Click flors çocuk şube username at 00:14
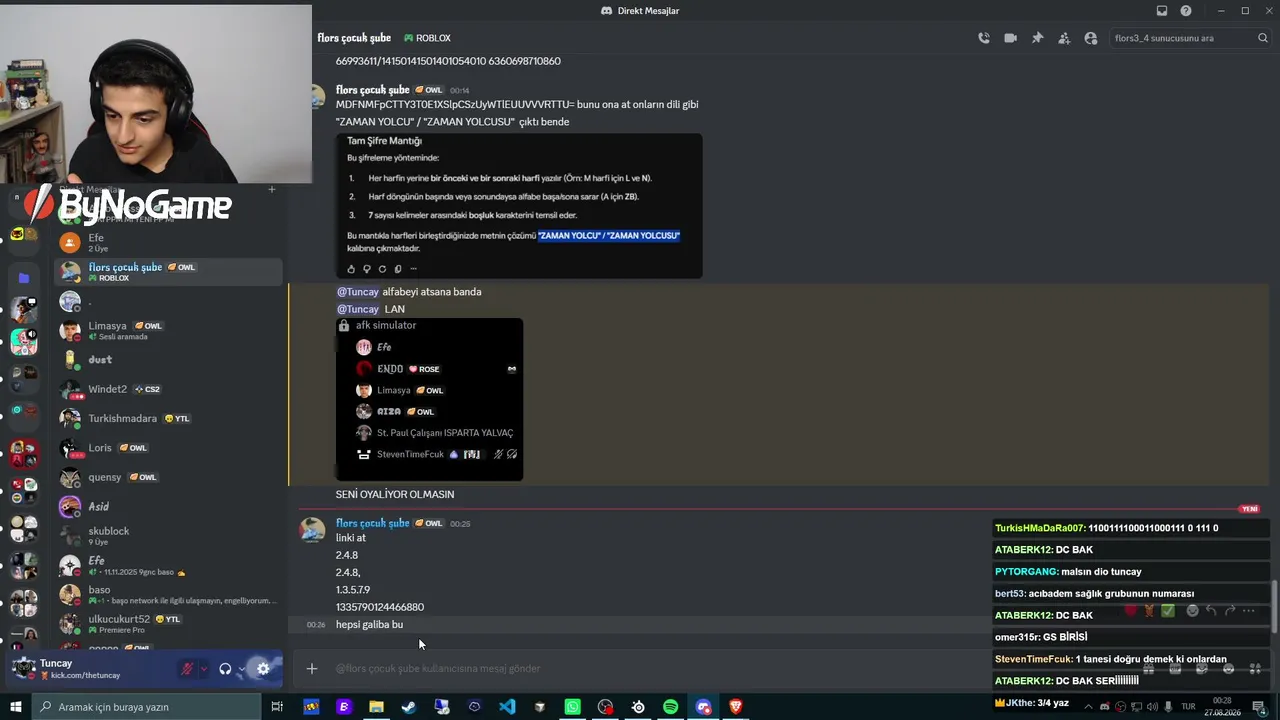This screenshot has height=720, width=1280. (x=373, y=90)
